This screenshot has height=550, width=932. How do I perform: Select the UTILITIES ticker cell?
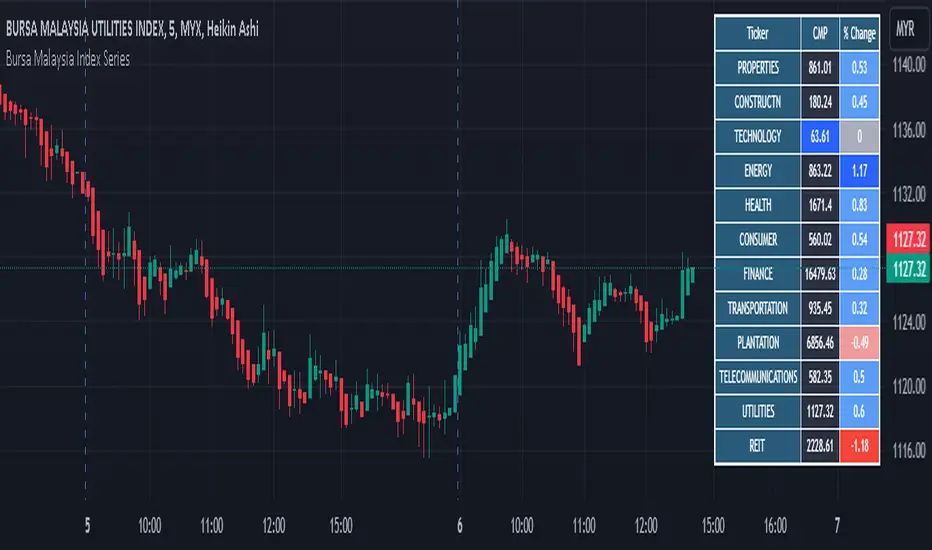point(757,411)
